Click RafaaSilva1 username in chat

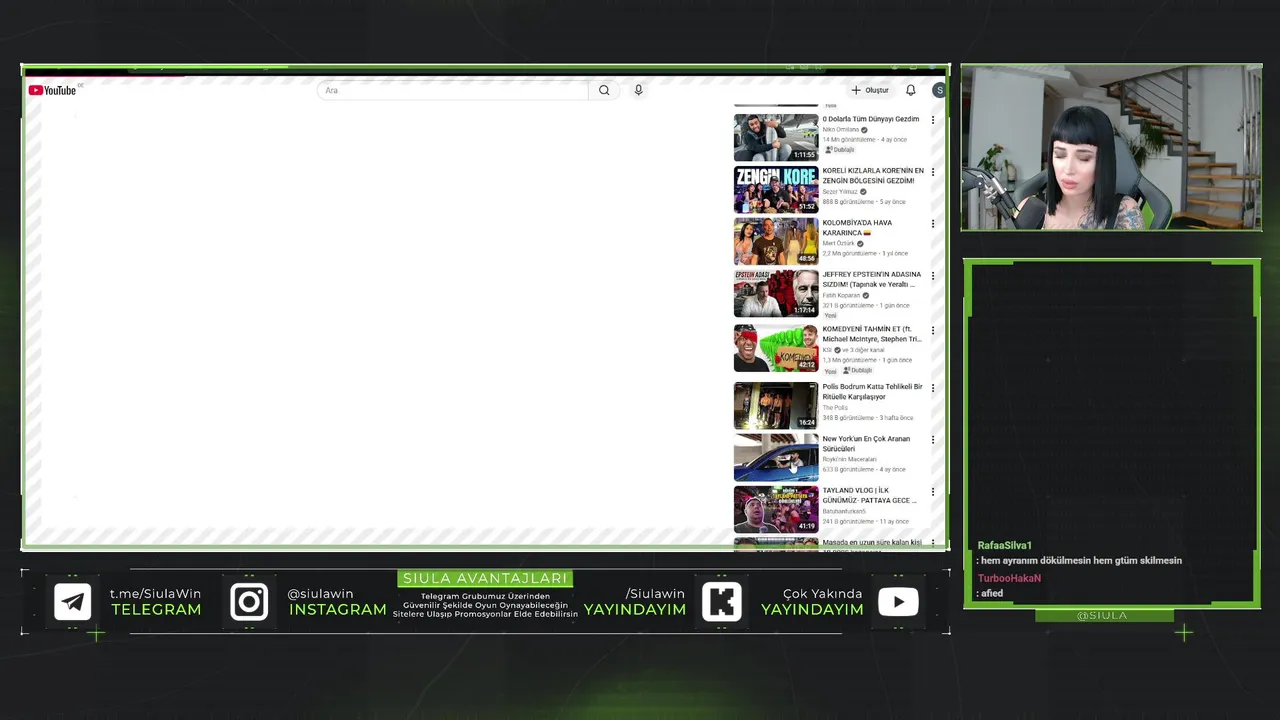coord(1004,546)
